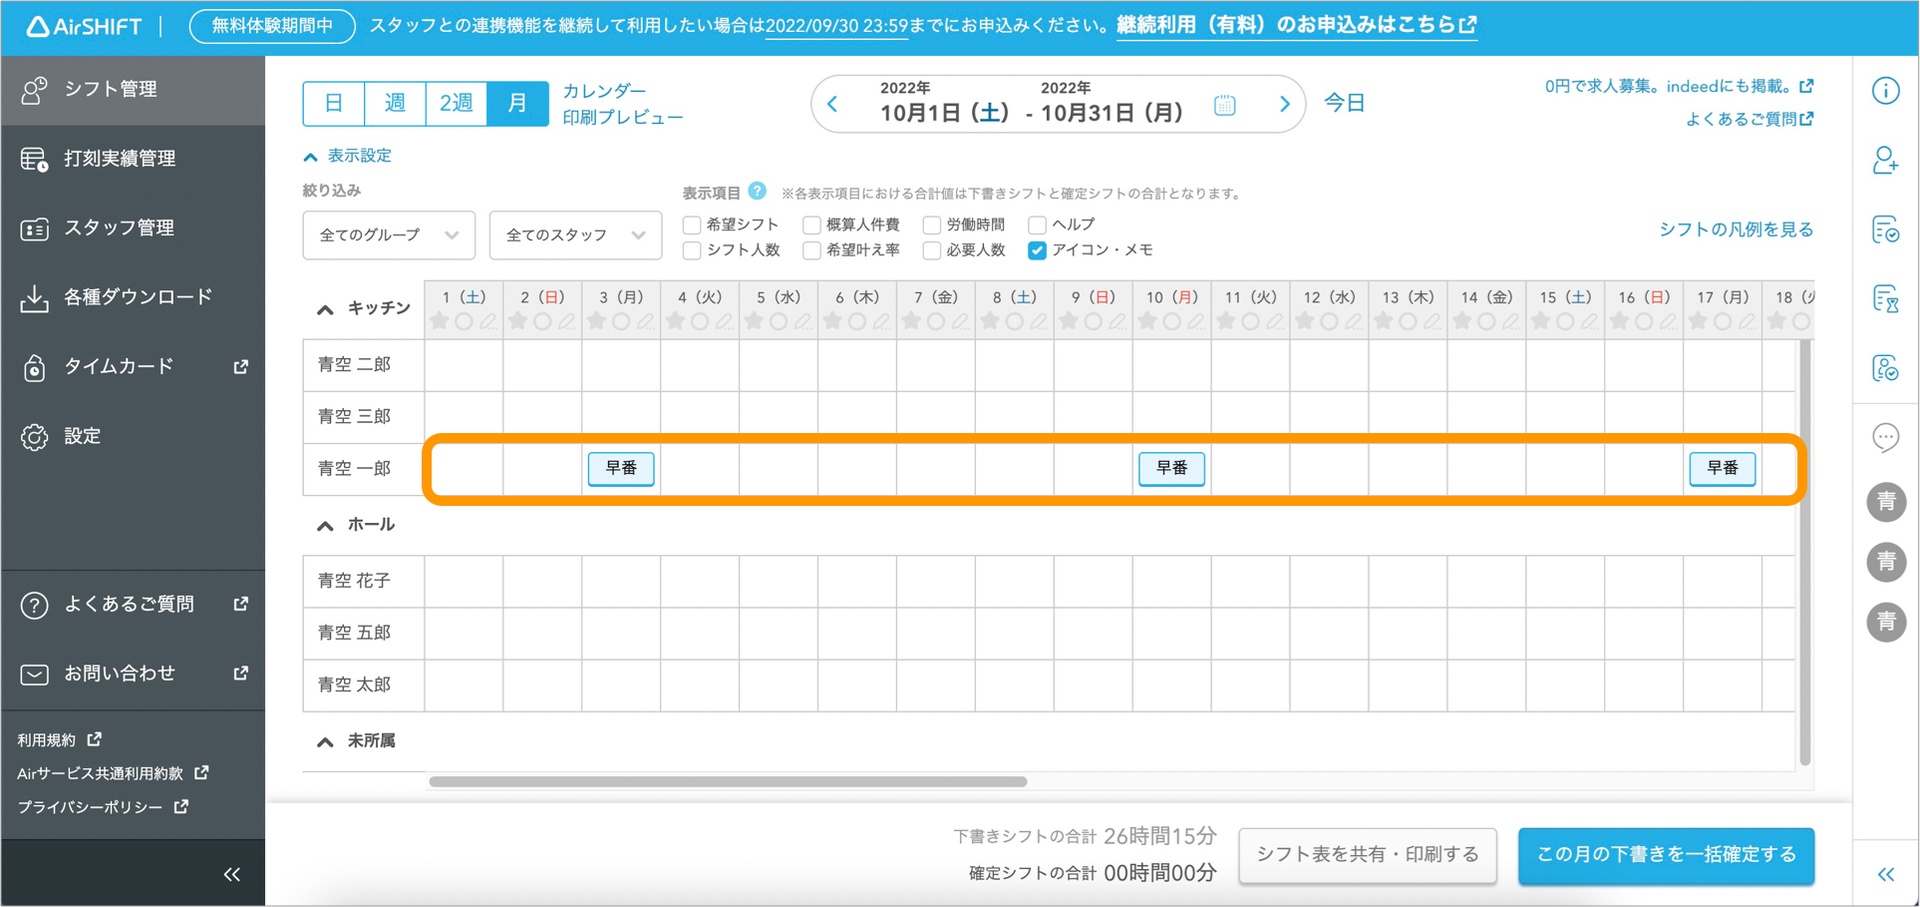
Task: Collapse the キッチン group
Action: tap(325, 309)
